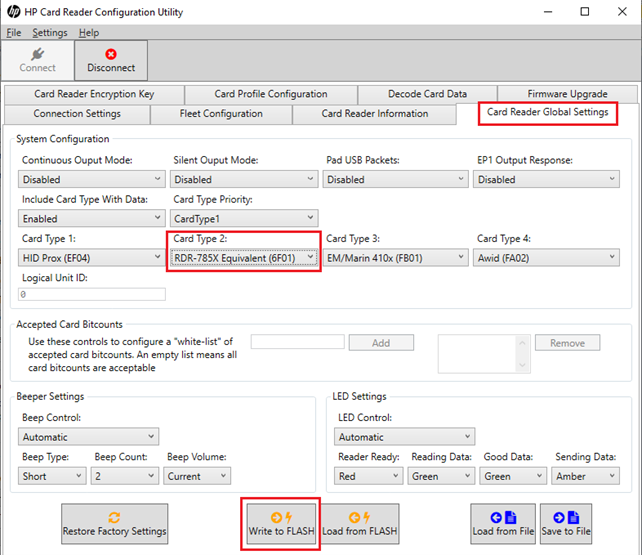Screen dimensions: 642x555
Task: Open Pad USB Packets dropdown
Action: 396,179
